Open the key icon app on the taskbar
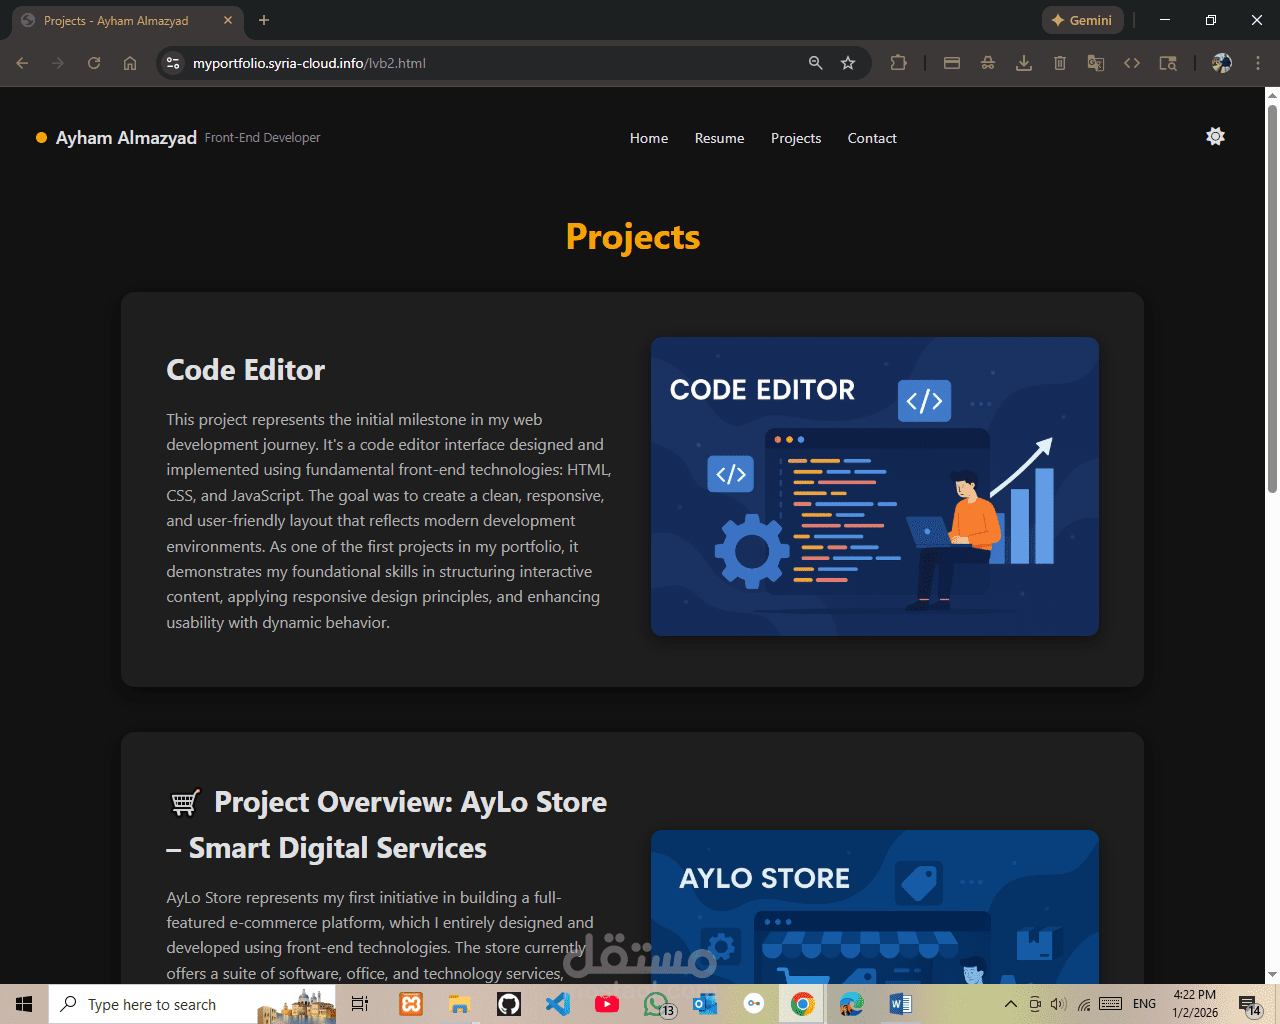 (x=754, y=1004)
